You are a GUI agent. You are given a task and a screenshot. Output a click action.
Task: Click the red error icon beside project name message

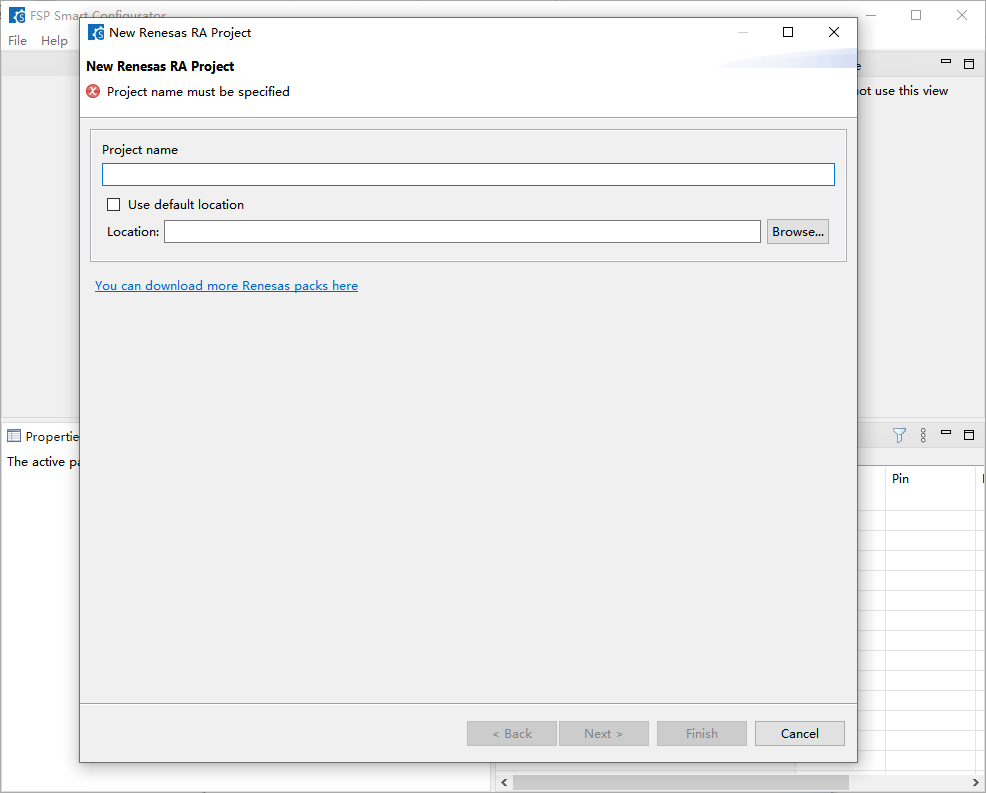[93, 92]
